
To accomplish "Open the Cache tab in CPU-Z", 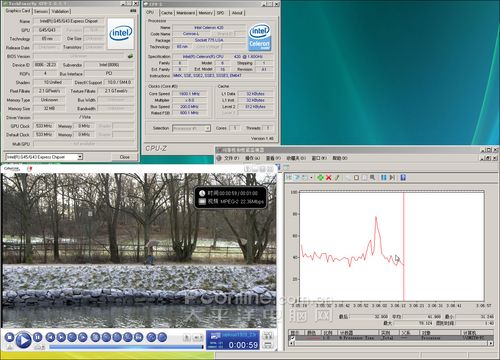I will click(167, 13).
